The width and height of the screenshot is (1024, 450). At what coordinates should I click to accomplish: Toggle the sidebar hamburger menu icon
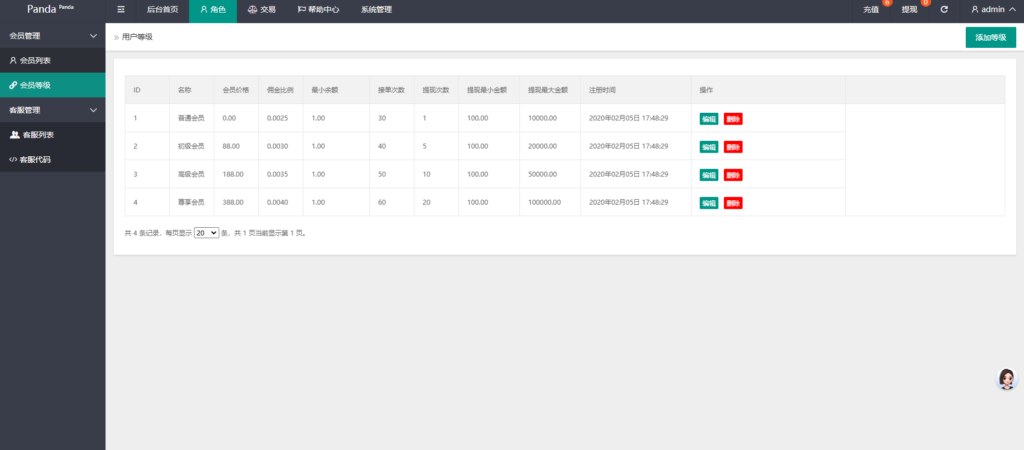point(121,10)
